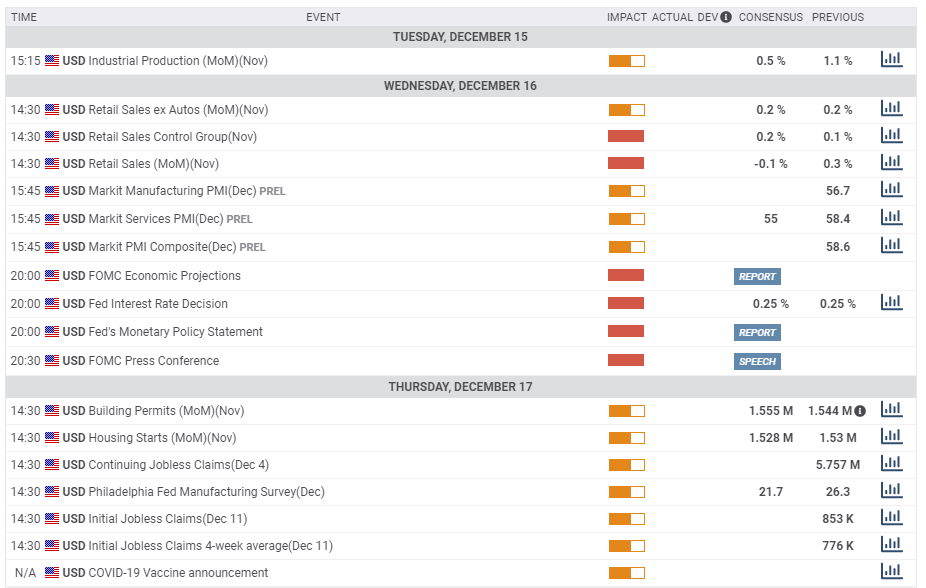Open Fed's Monetary Policy Statement report button
926x588 pixels.
[x=757, y=332]
